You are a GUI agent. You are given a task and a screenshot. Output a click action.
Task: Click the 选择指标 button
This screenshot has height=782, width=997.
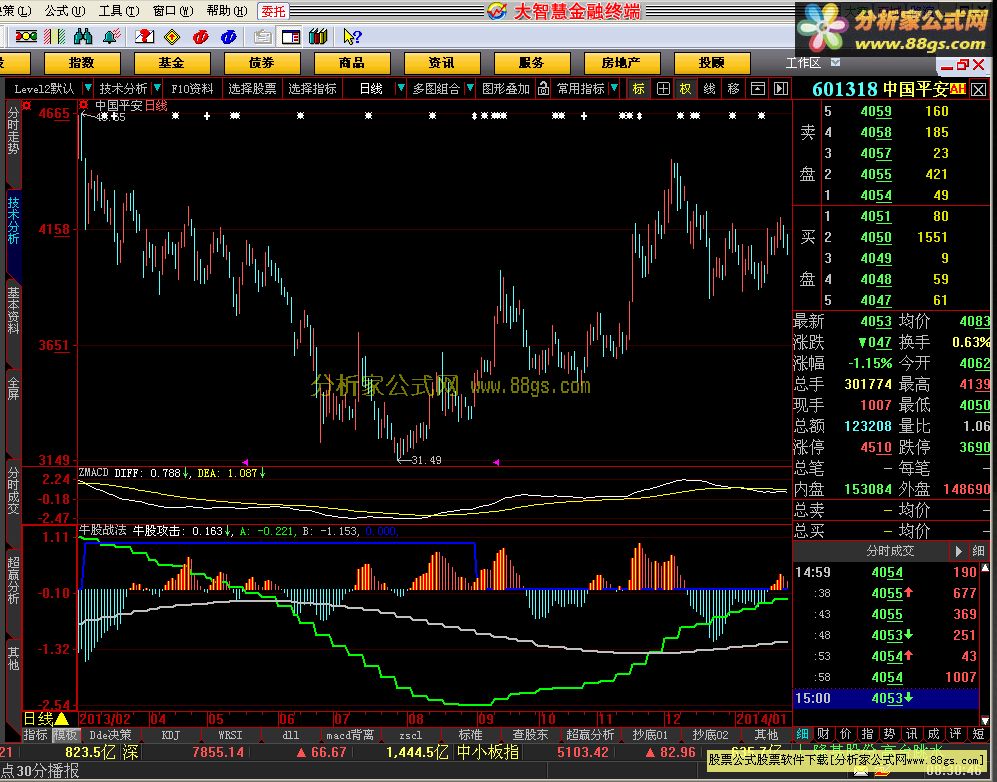pos(312,88)
